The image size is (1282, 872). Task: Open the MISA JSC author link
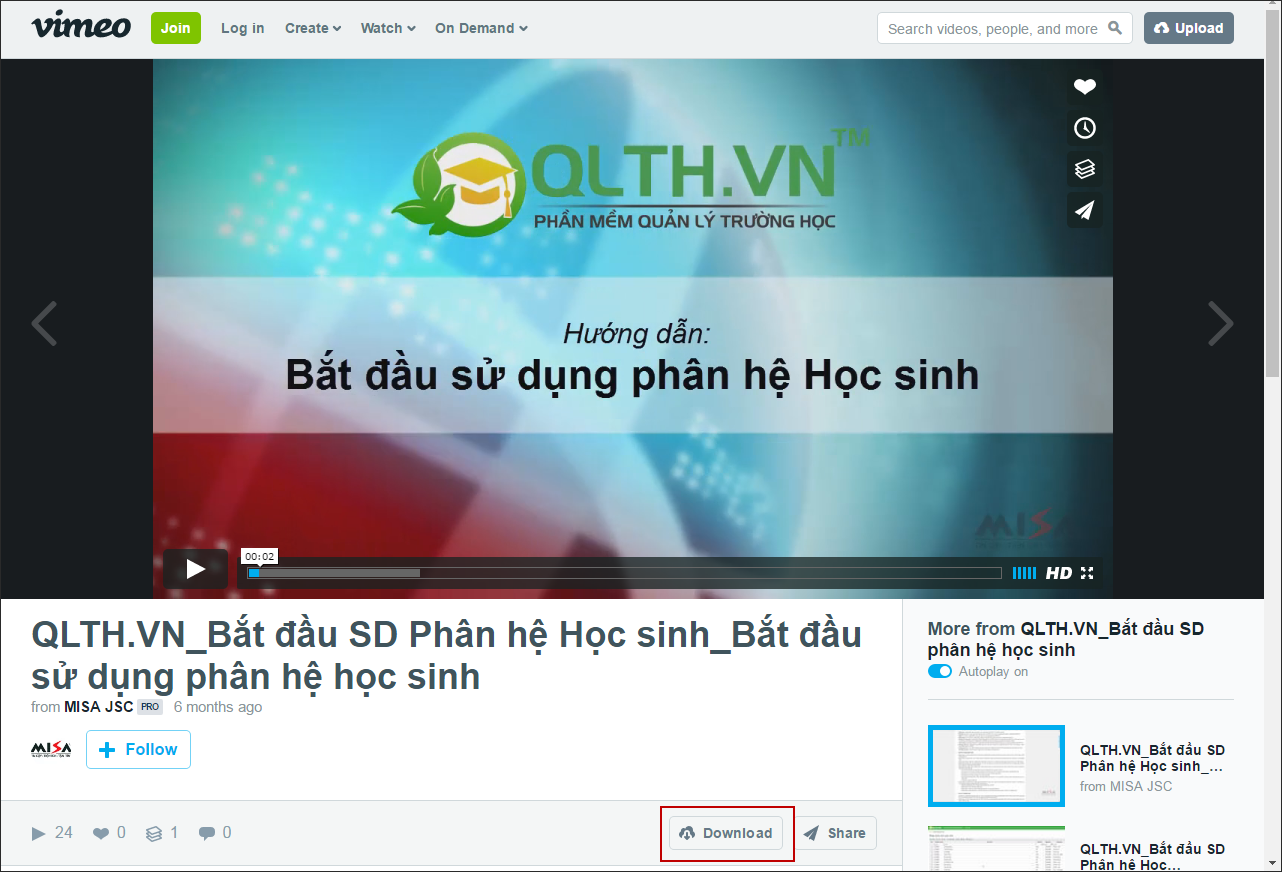tap(99, 707)
